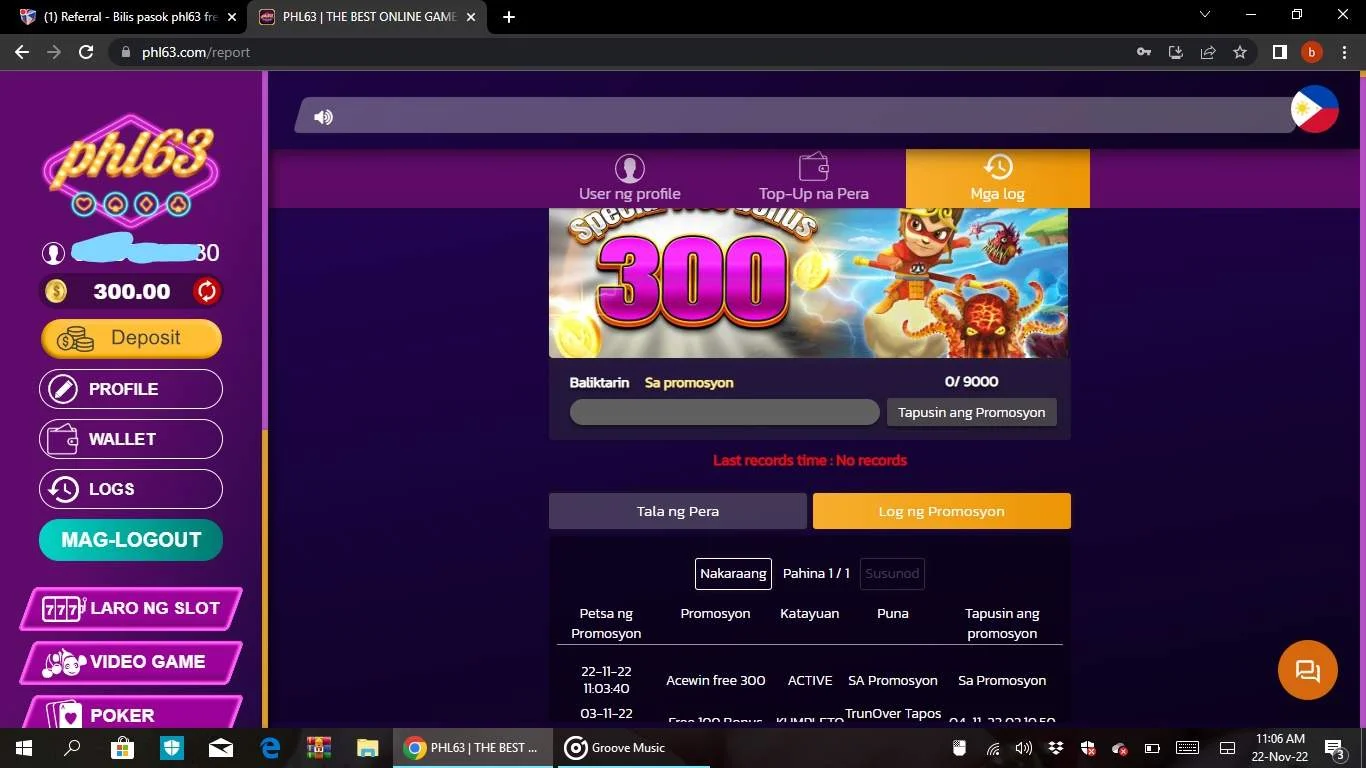
Task: Open LOGS from sidebar
Action: 131,489
